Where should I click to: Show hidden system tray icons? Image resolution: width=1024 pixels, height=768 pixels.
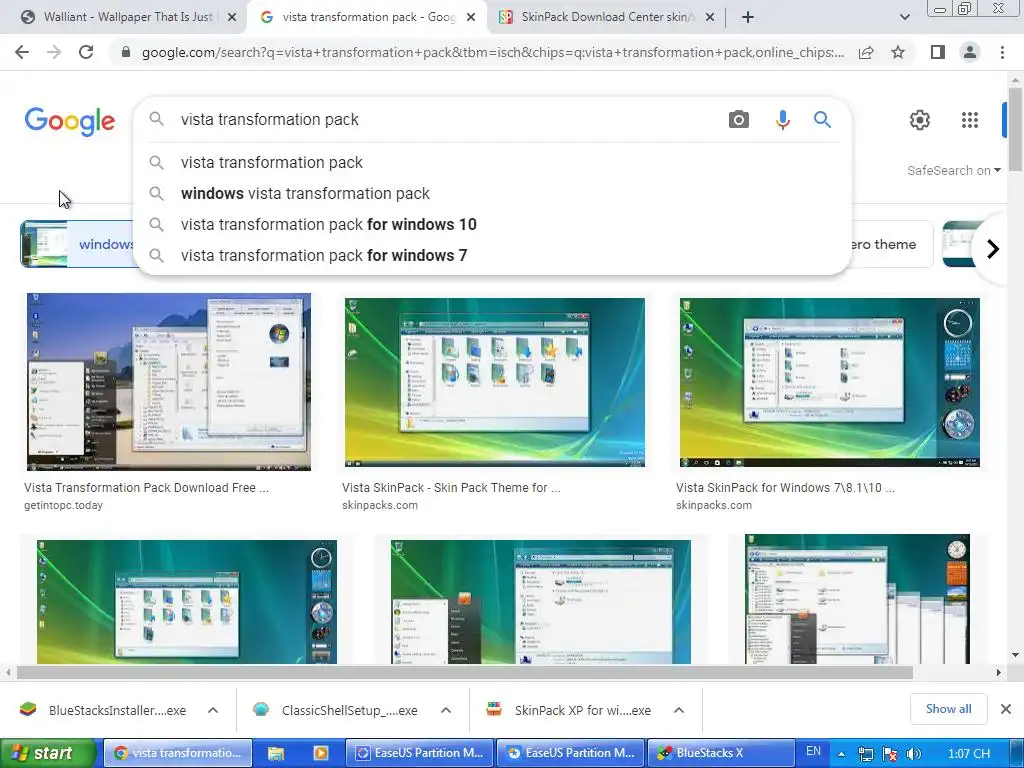point(841,754)
